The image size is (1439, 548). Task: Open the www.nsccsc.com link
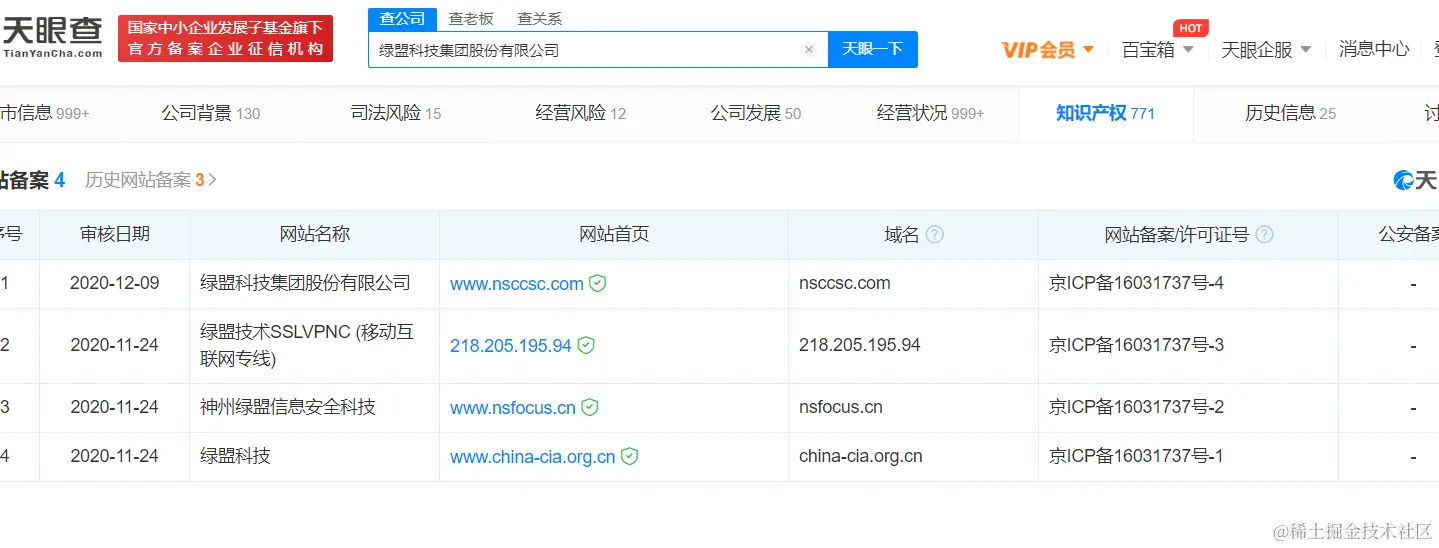coord(517,284)
